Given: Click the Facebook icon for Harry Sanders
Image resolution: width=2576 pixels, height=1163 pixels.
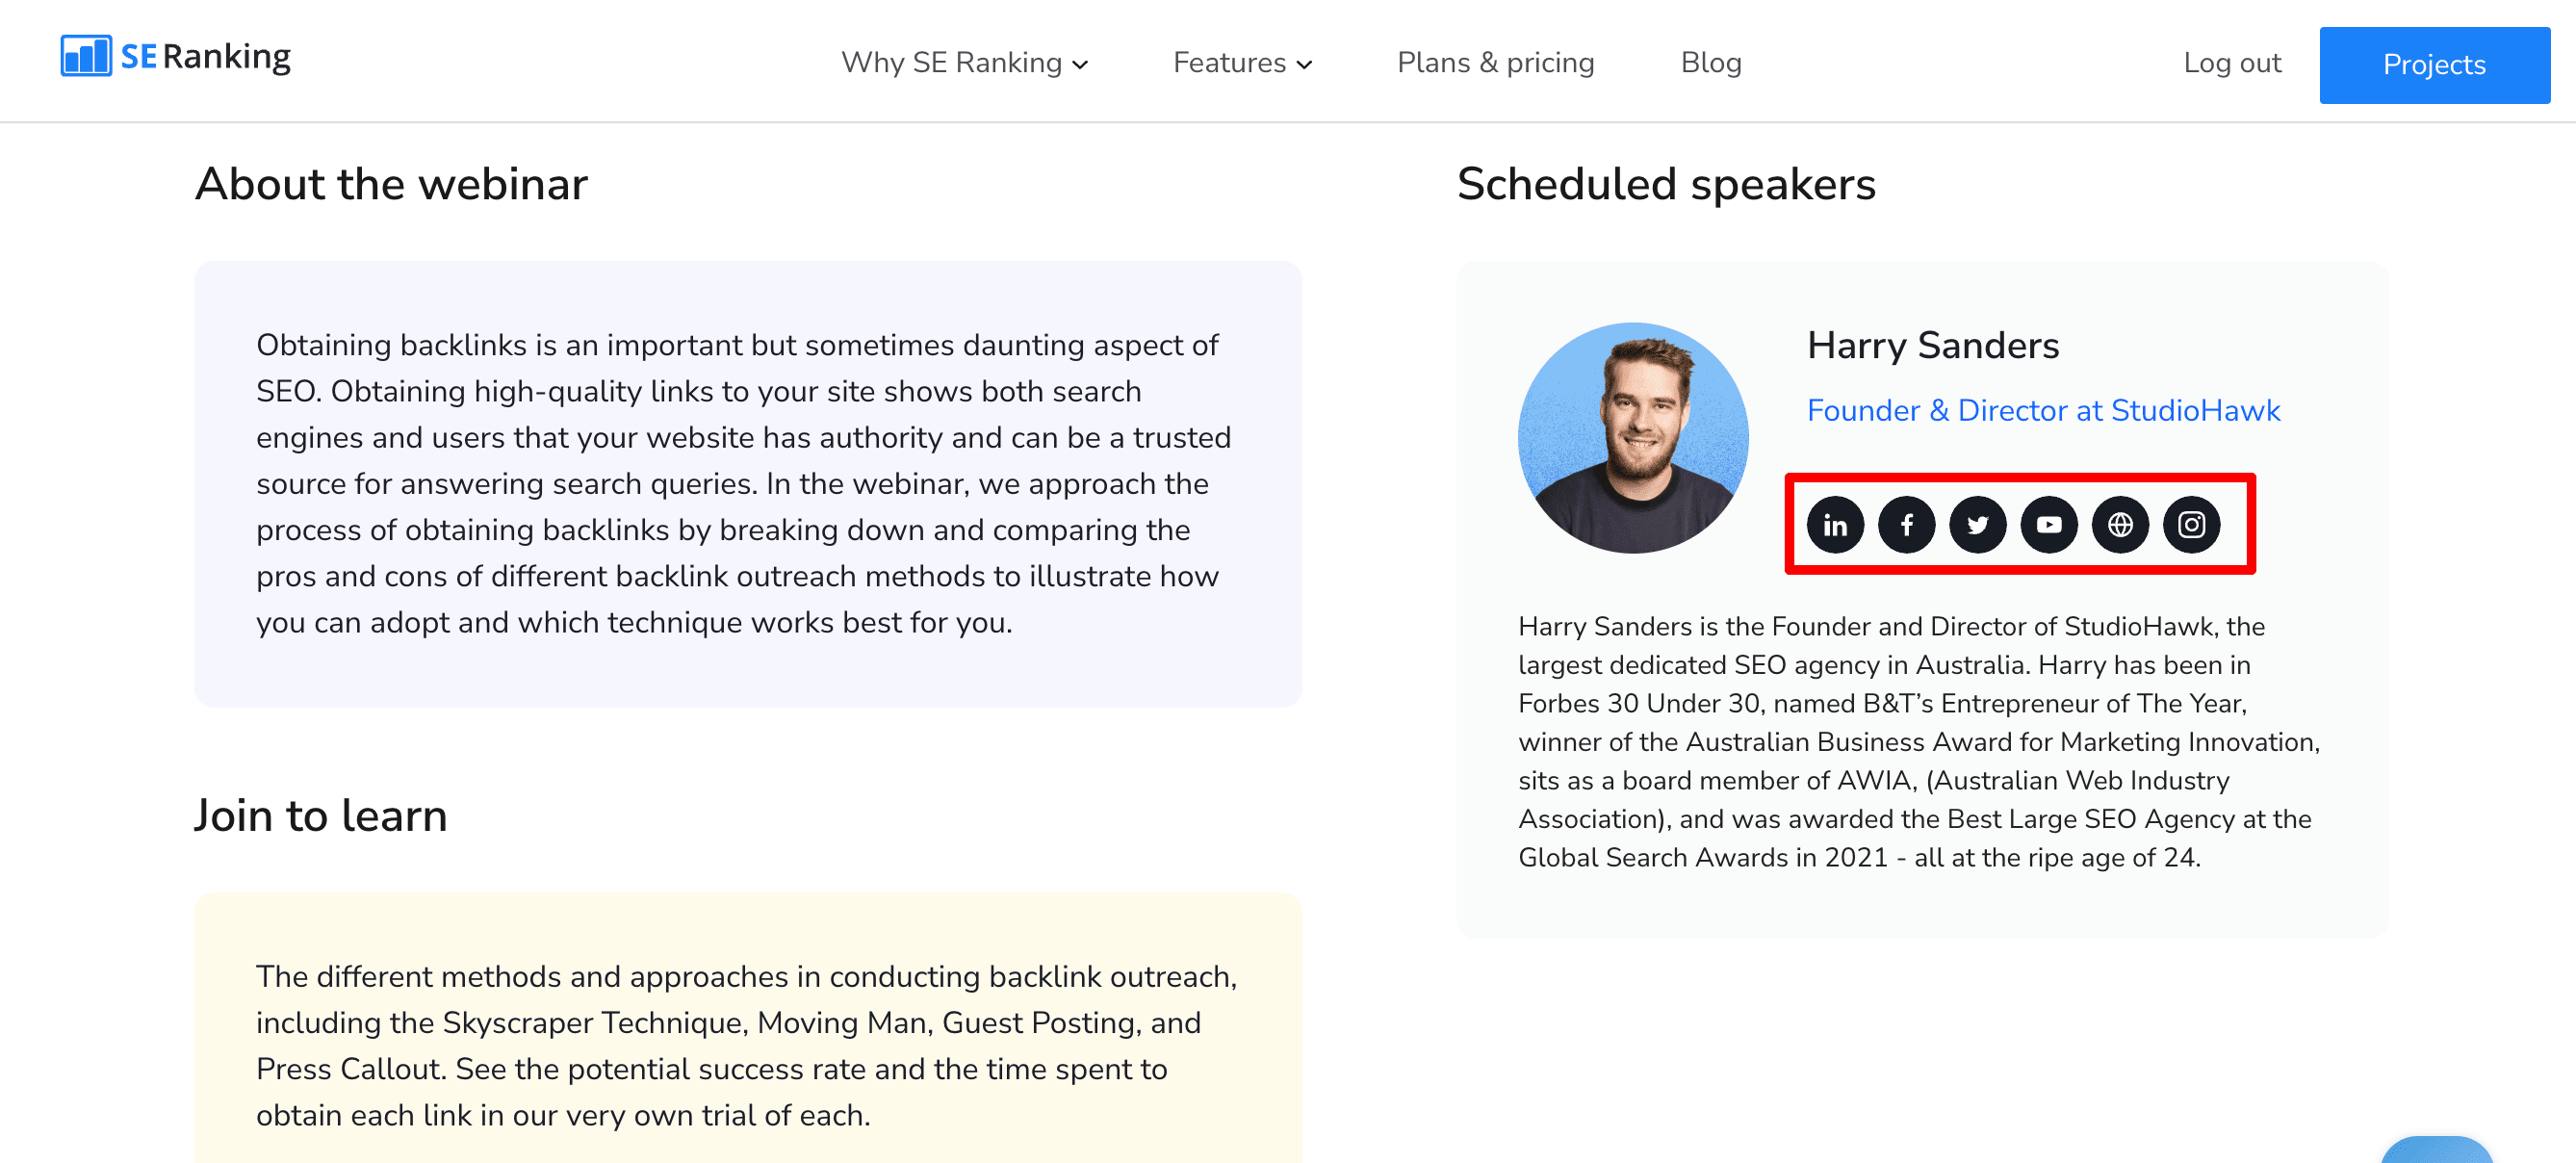Looking at the screenshot, I should coord(1907,524).
